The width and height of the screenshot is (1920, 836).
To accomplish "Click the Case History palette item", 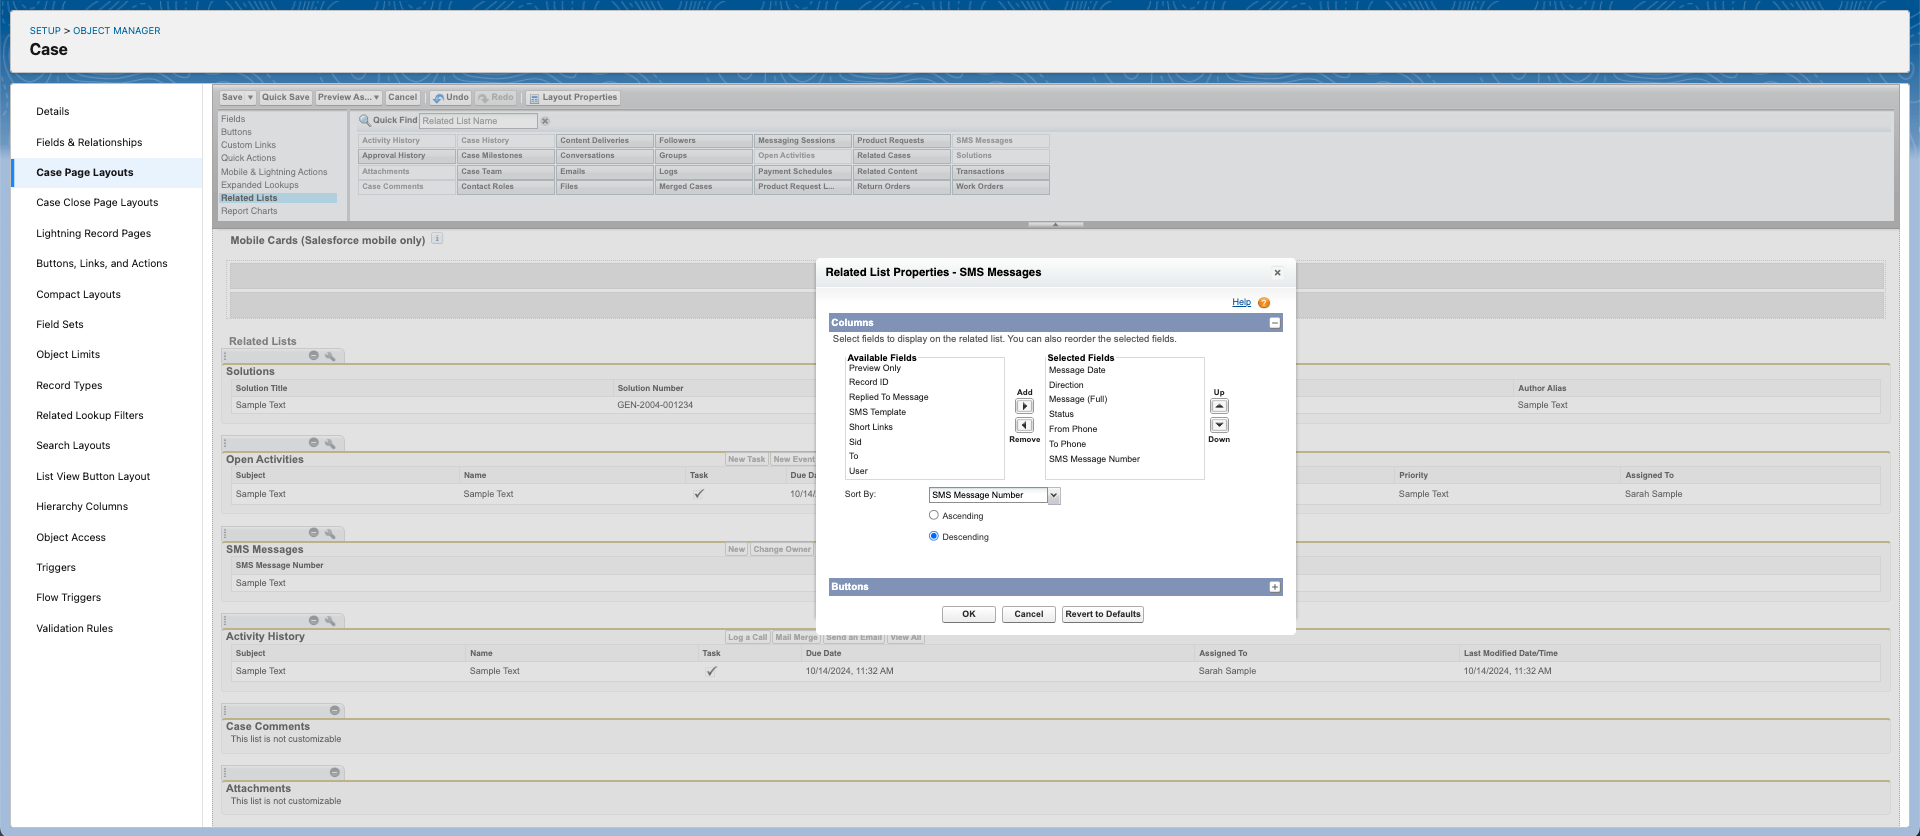I will coord(506,141).
